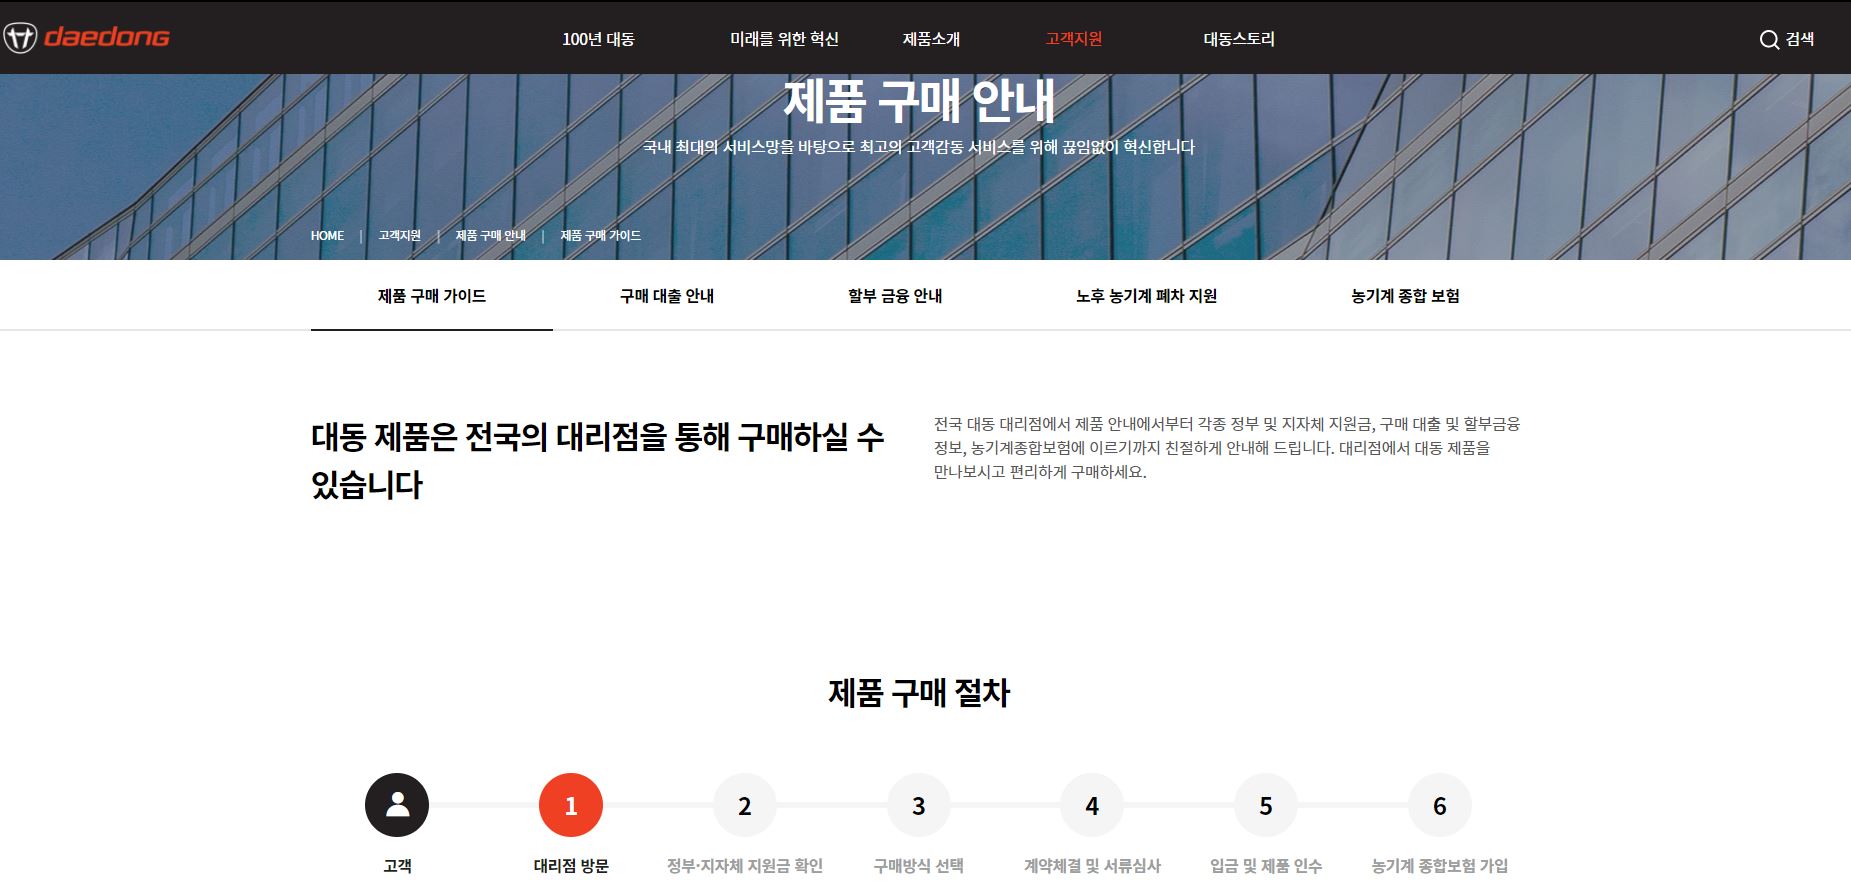Select step 4 circle in procedure
The height and width of the screenshot is (896, 1851).
1092,805
